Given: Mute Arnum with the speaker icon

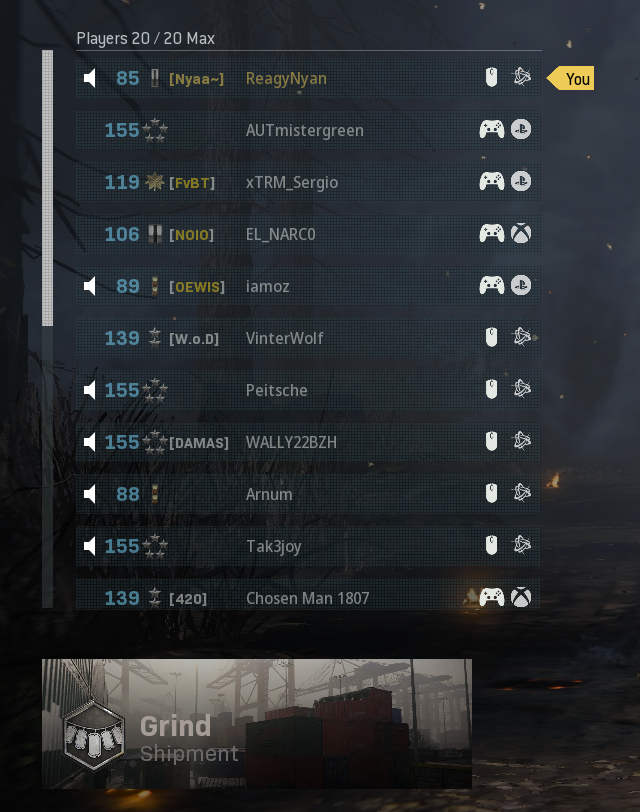Looking at the screenshot, I should tap(90, 494).
